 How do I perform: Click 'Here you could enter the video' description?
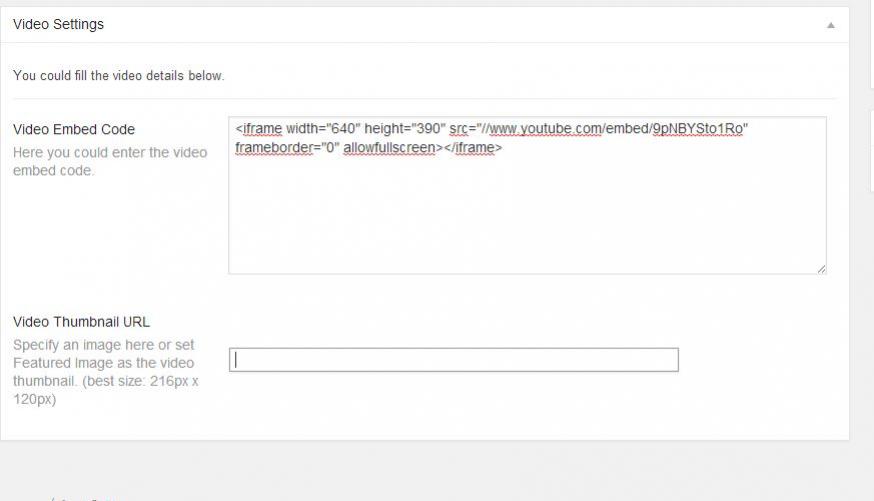[110, 153]
